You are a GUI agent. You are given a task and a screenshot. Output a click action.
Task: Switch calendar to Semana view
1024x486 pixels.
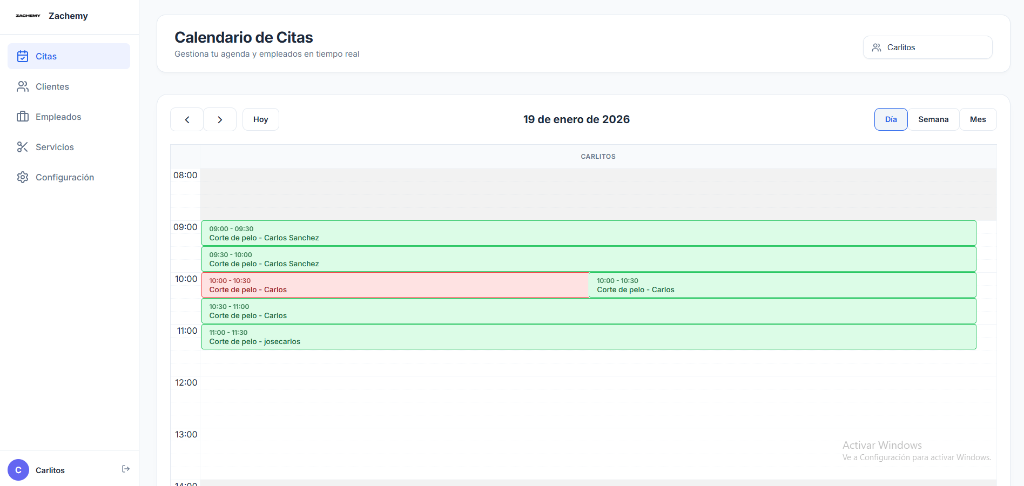933,120
